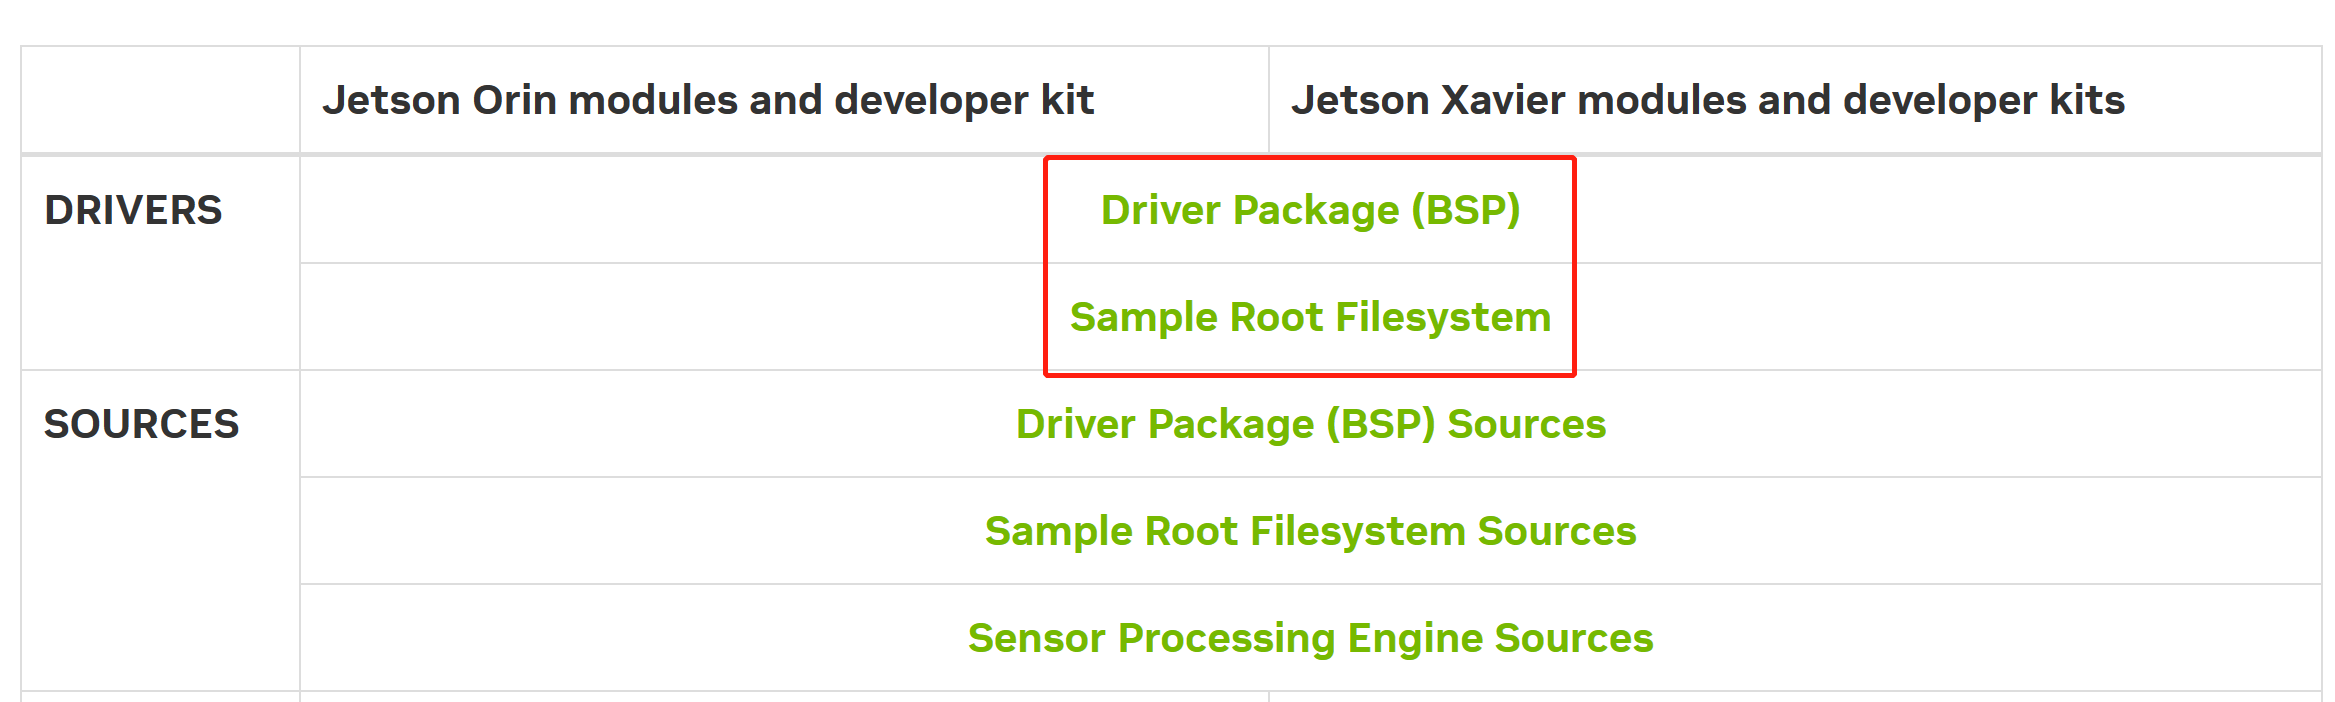Open Sample Root Filesystem Sources link

pyautogui.click(x=1310, y=531)
